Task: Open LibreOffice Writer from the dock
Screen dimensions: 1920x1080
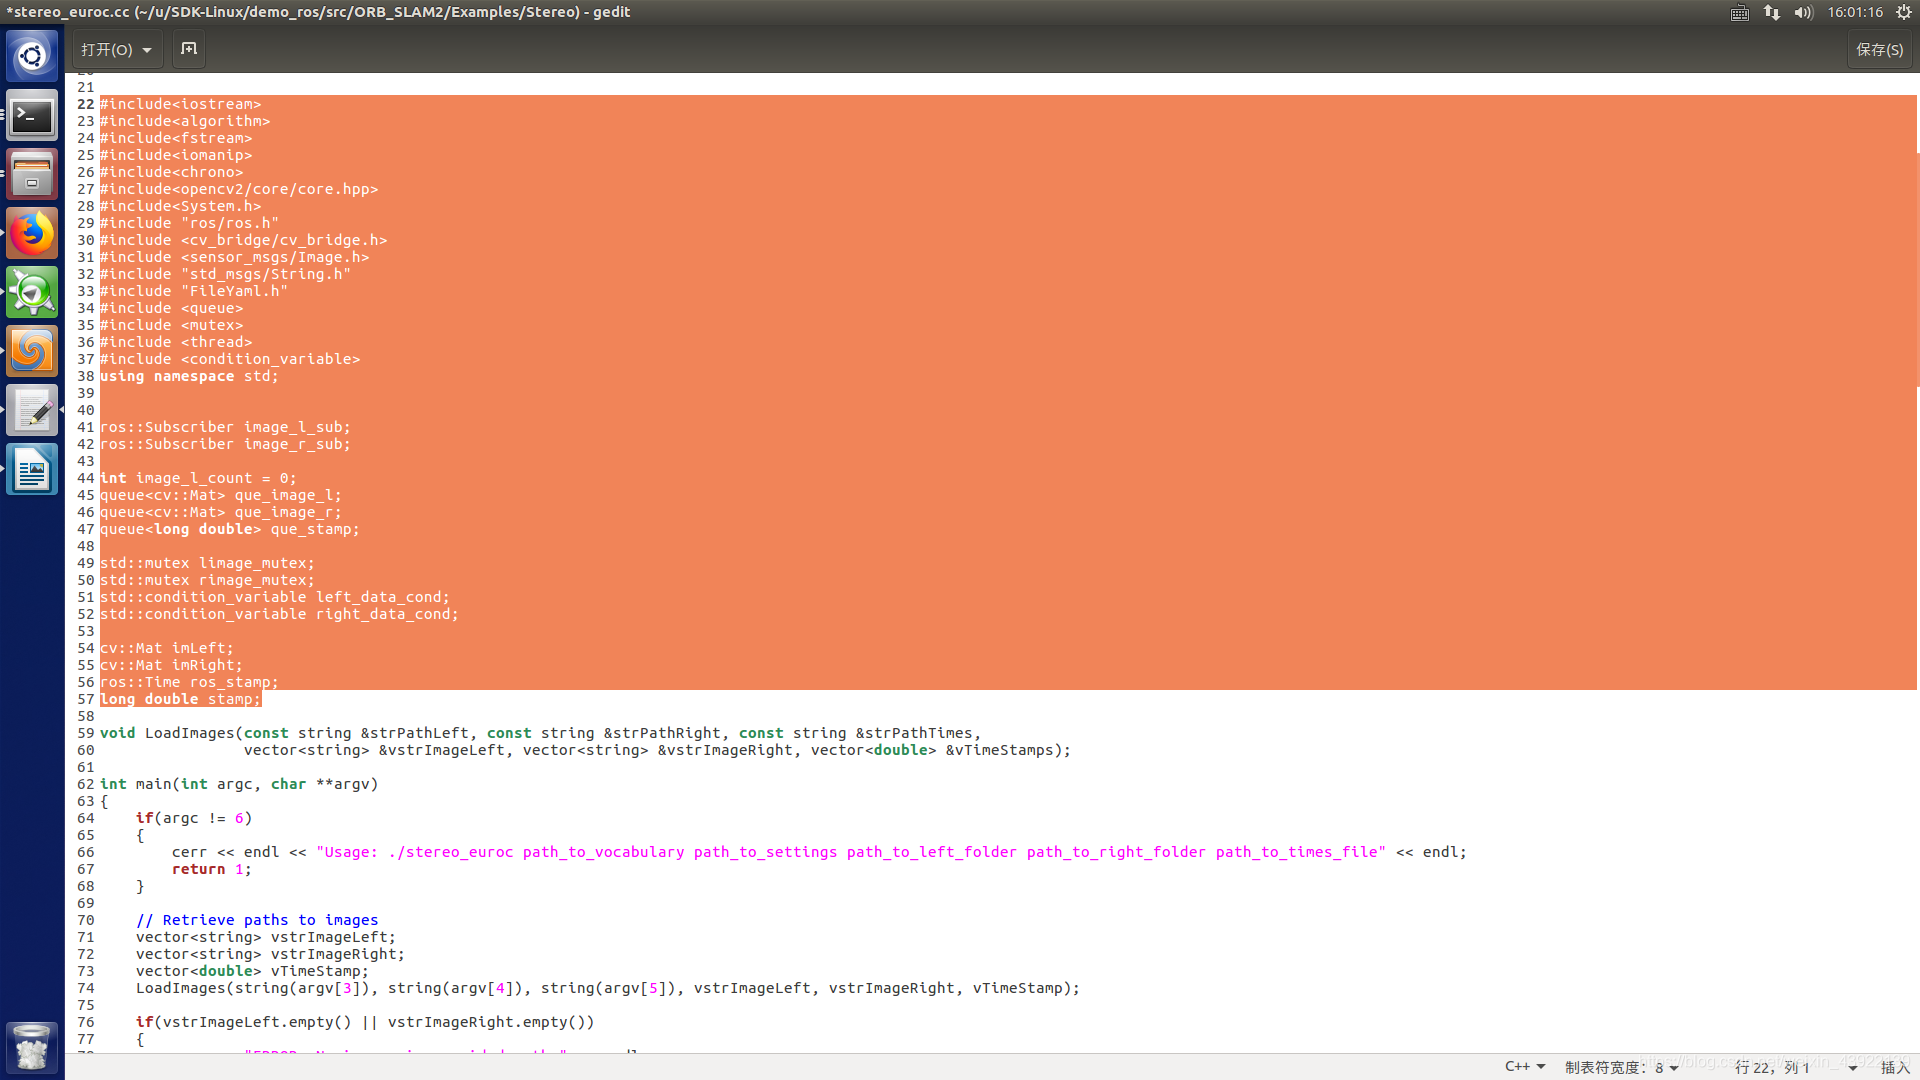Action: (x=32, y=470)
